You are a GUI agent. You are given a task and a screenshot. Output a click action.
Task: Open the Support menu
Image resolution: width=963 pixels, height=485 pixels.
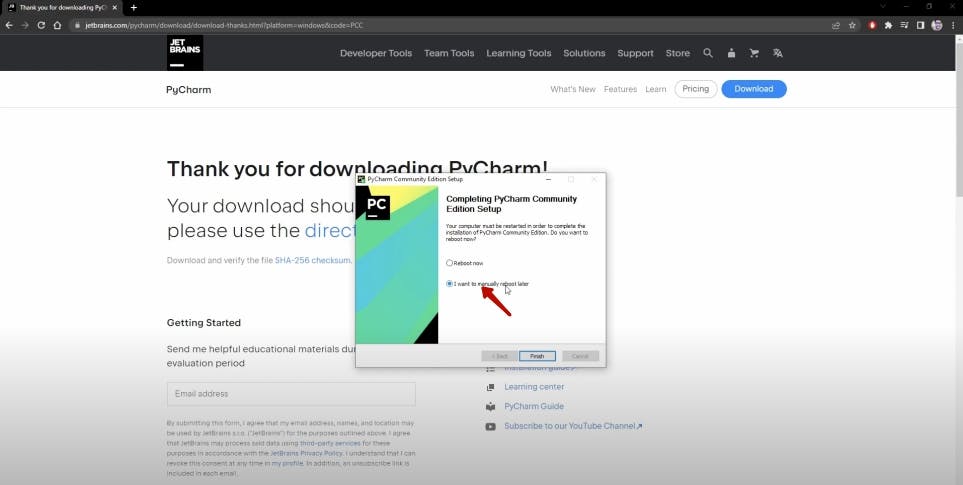tap(635, 53)
